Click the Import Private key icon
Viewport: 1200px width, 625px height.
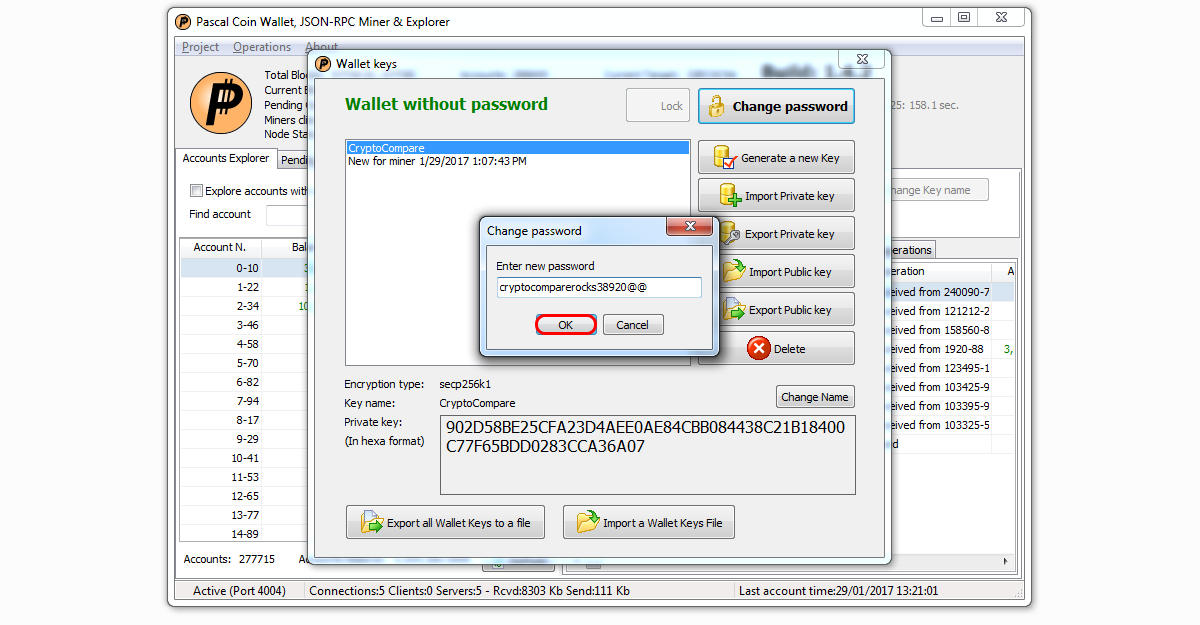pos(729,196)
